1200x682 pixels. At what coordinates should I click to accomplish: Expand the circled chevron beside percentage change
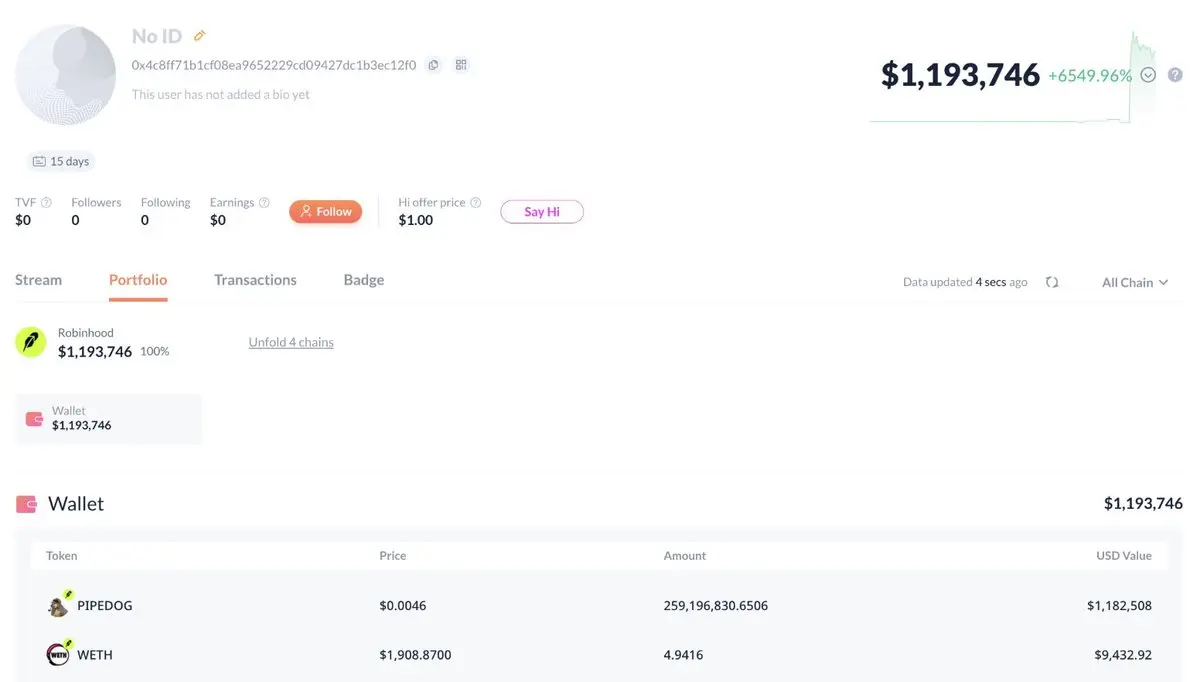1148,75
